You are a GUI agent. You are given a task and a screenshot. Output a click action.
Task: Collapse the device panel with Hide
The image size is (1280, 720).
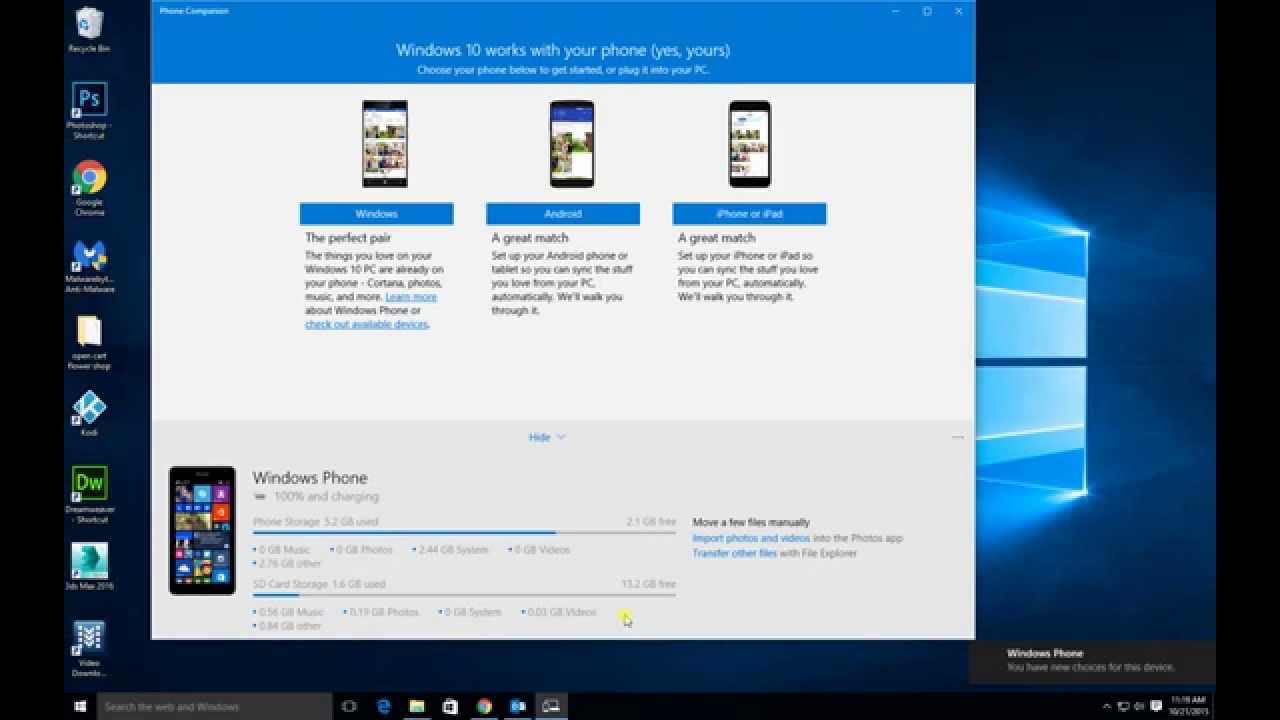point(547,437)
